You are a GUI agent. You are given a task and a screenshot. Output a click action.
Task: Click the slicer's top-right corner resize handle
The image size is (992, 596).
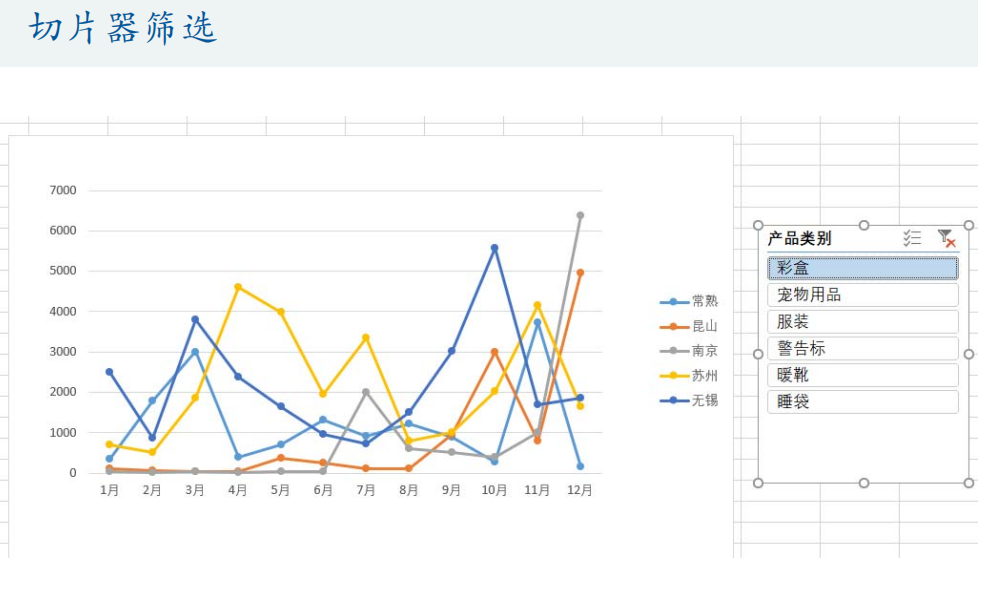pos(968,226)
